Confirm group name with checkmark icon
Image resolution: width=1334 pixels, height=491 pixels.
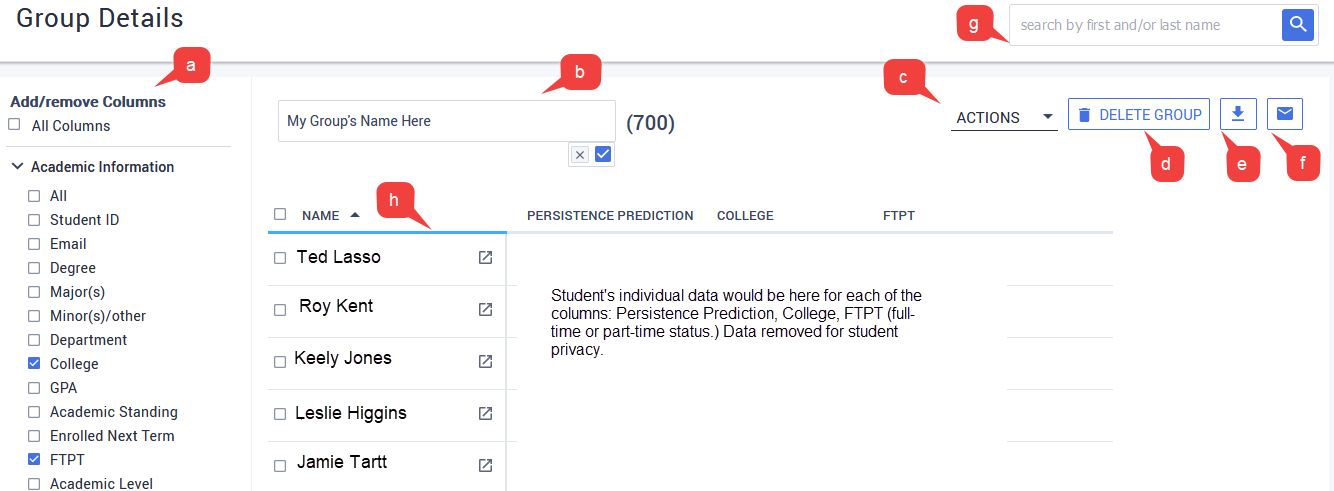click(602, 154)
